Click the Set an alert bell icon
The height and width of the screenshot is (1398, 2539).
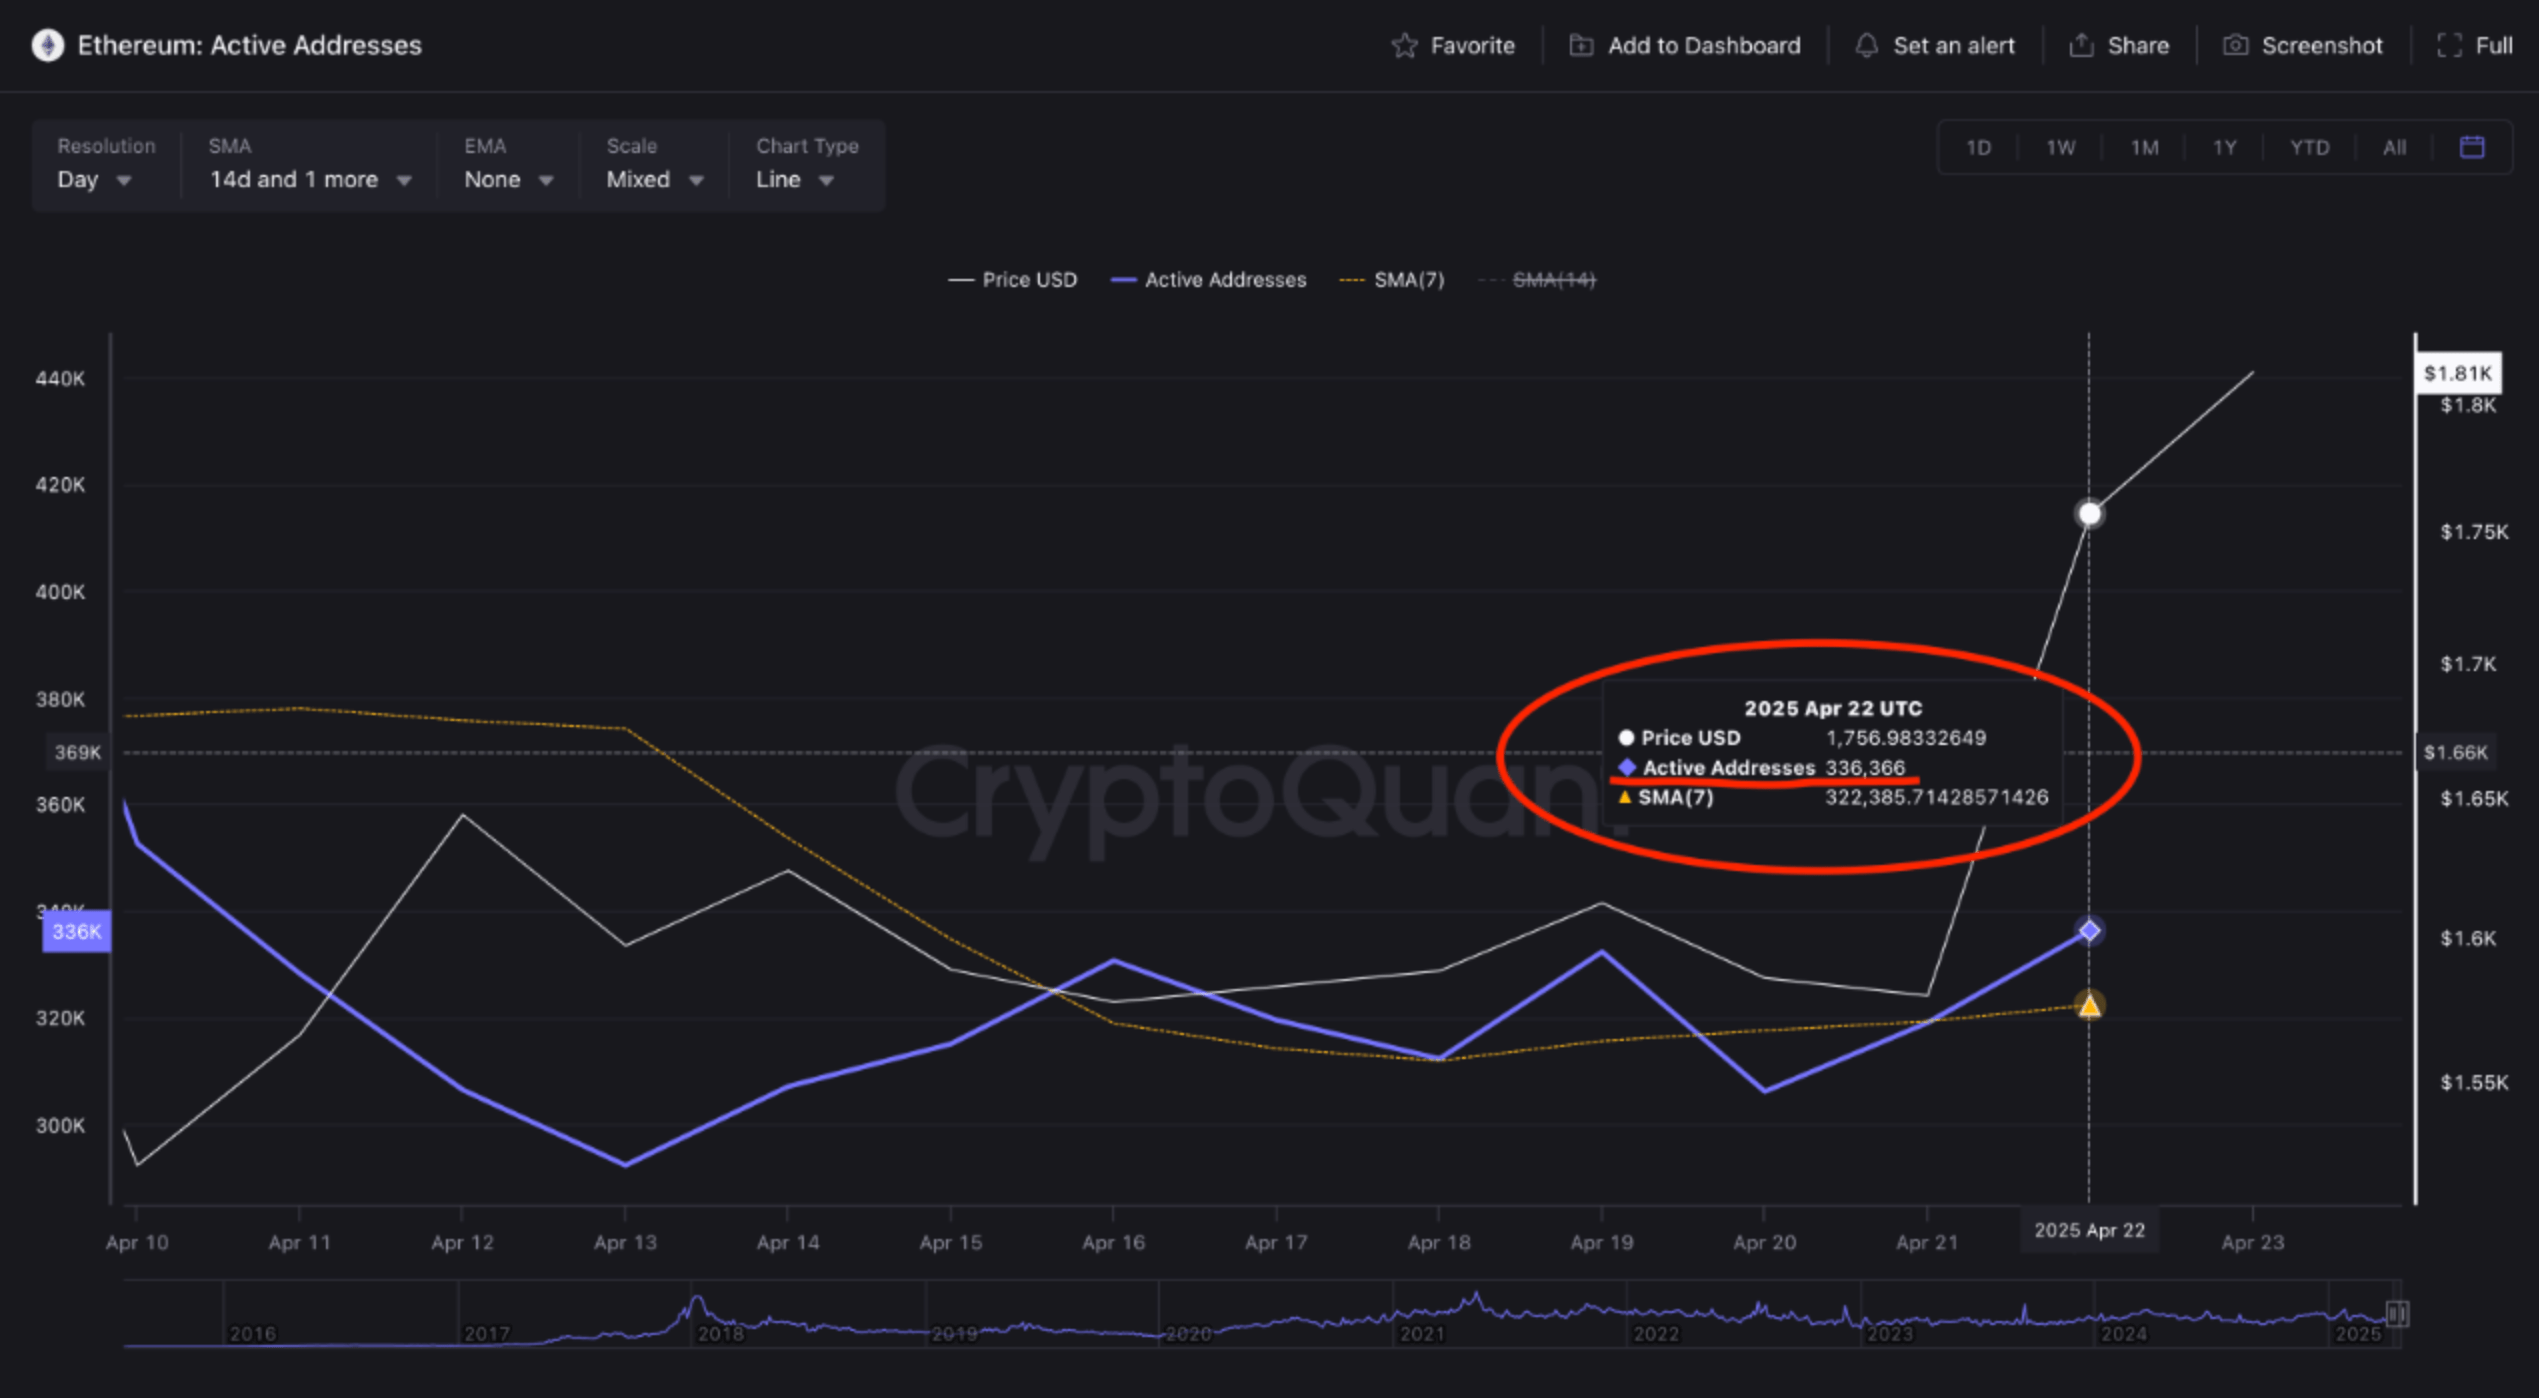[x=1866, y=46]
